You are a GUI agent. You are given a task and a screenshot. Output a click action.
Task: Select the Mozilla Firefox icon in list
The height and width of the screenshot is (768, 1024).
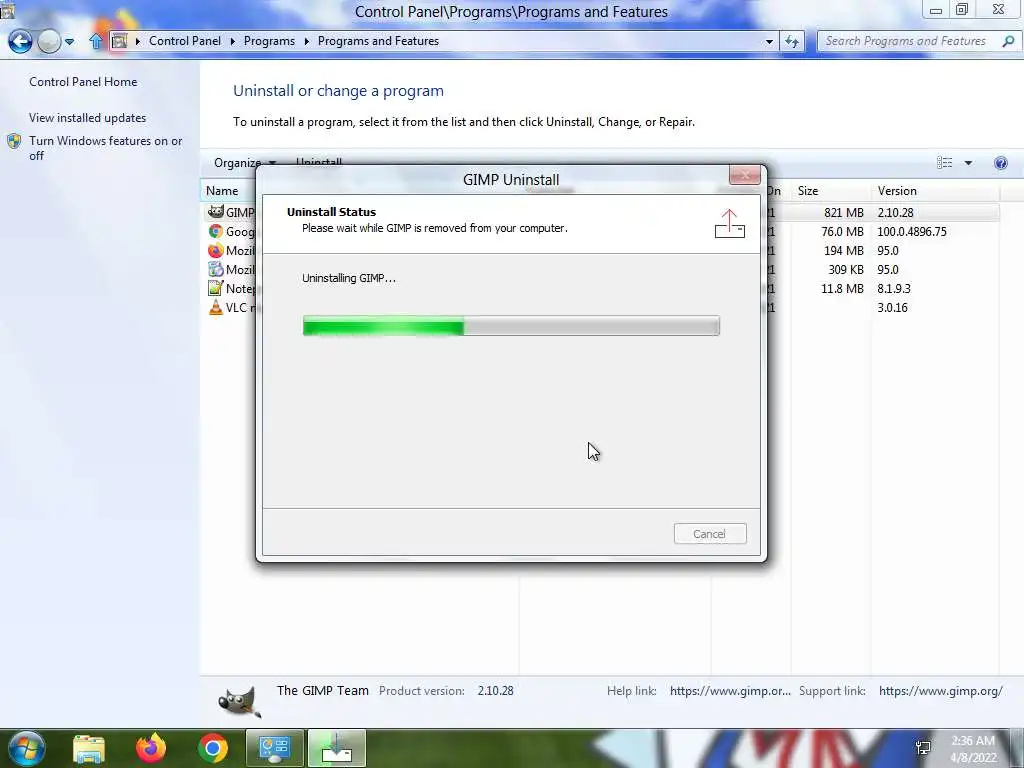pos(216,250)
